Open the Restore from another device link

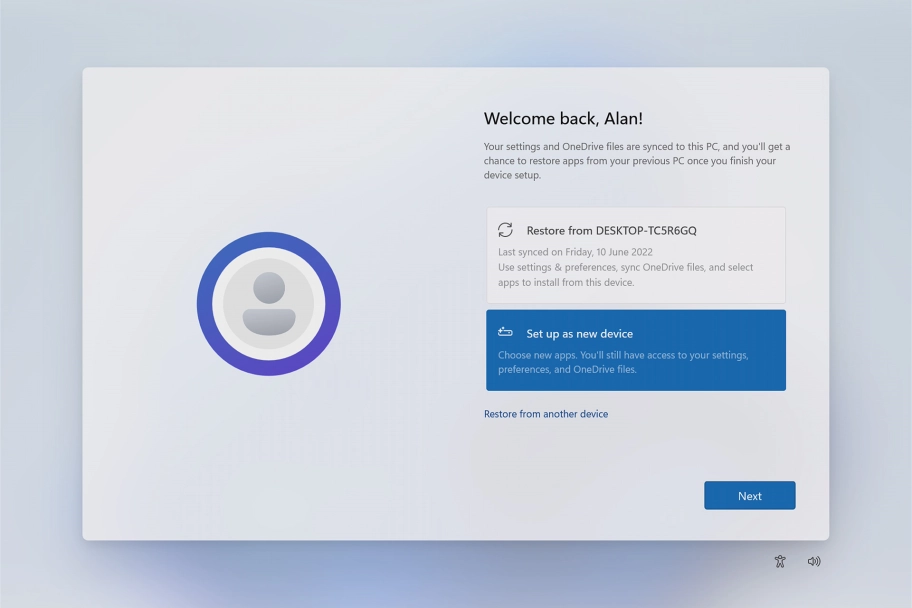tap(546, 414)
